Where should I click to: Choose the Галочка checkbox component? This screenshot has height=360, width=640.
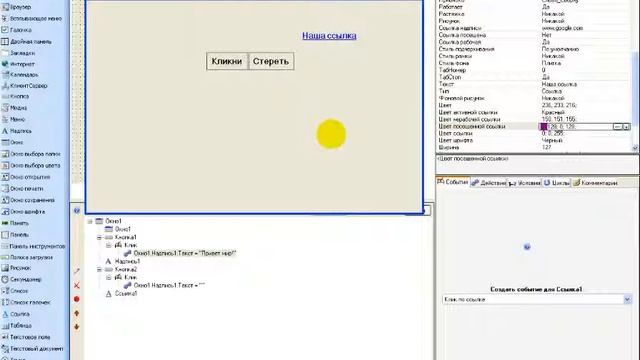click(16, 30)
